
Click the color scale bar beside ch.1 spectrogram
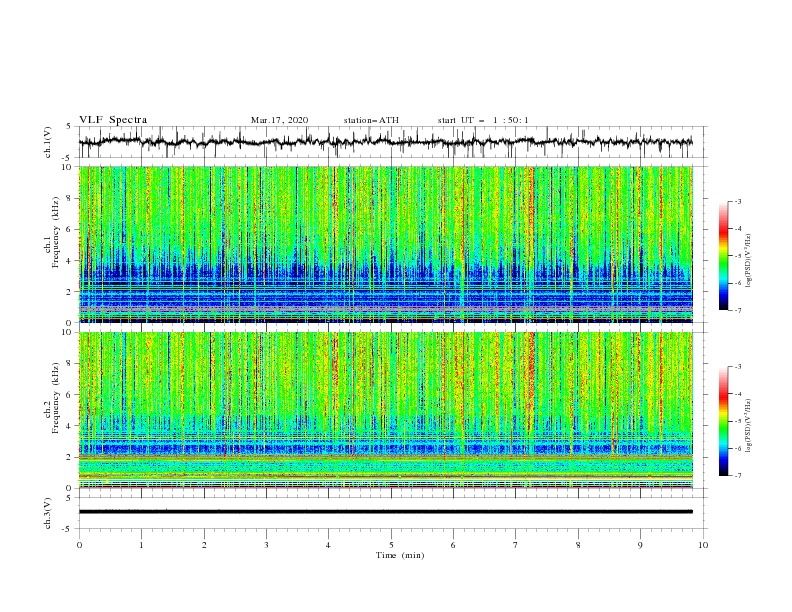pyautogui.click(x=723, y=256)
